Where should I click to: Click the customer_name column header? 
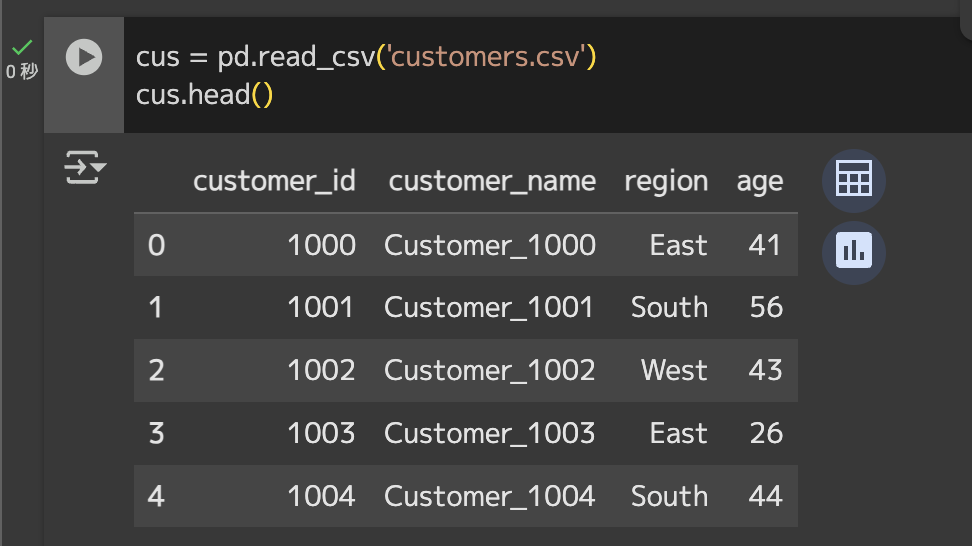point(492,182)
